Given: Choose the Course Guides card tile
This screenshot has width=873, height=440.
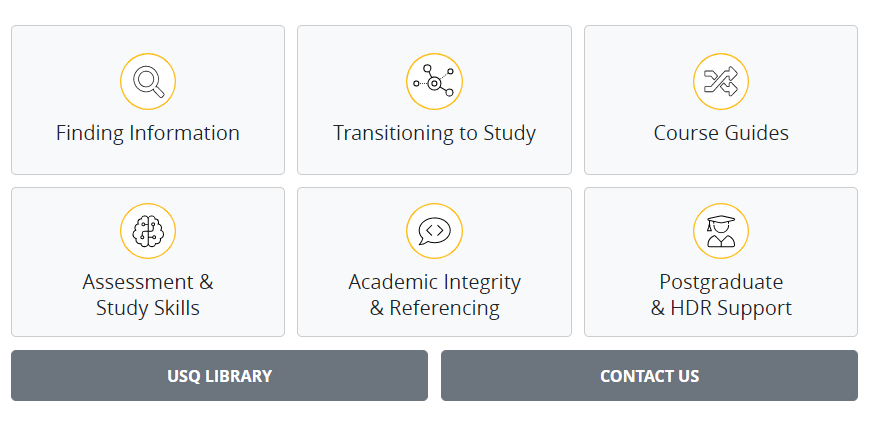Looking at the screenshot, I should pyautogui.click(x=721, y=100).
